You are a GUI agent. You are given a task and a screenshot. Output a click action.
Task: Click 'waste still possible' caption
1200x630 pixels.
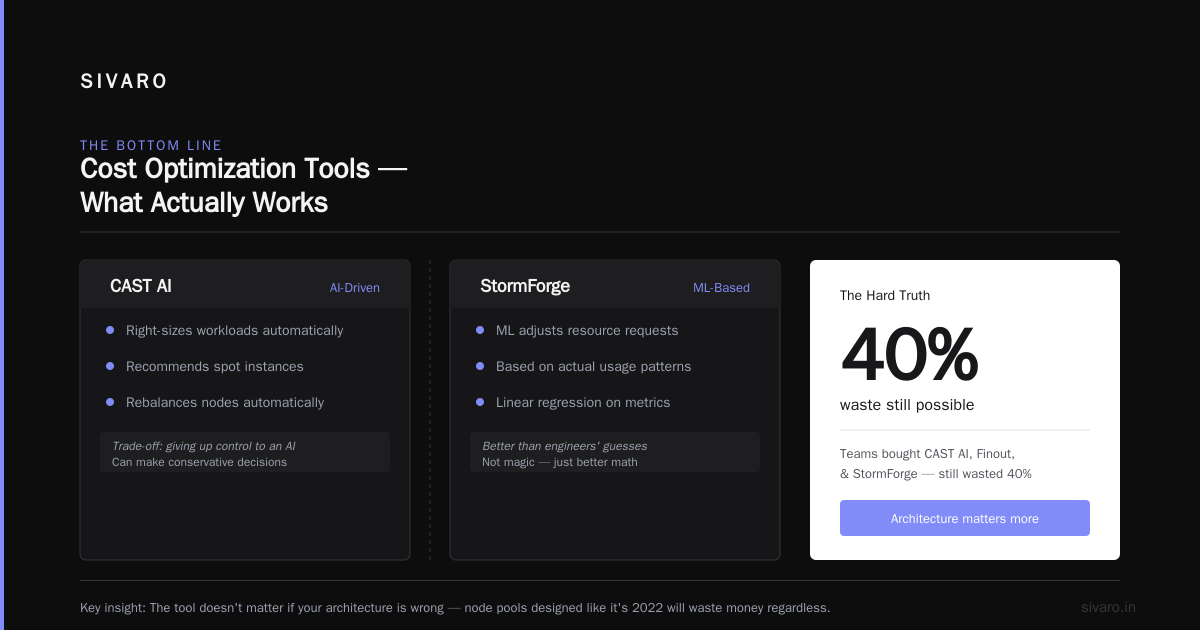coord(907,405)
